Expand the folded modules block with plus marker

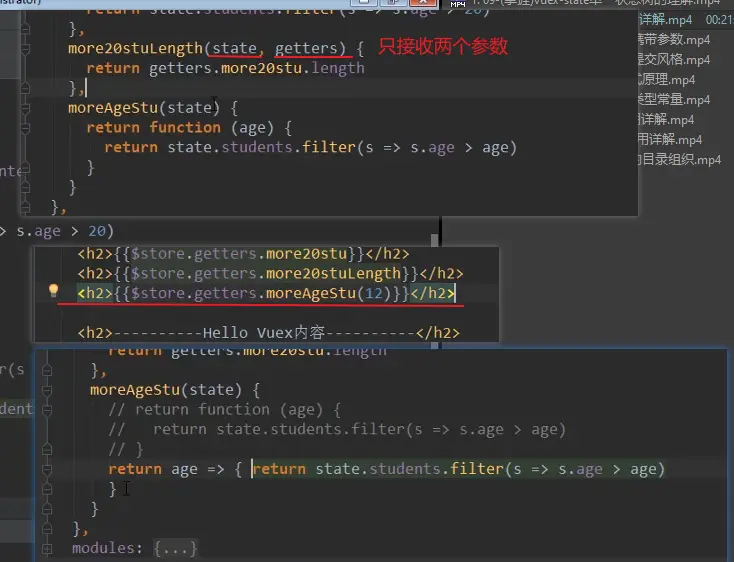coord(47,548)
